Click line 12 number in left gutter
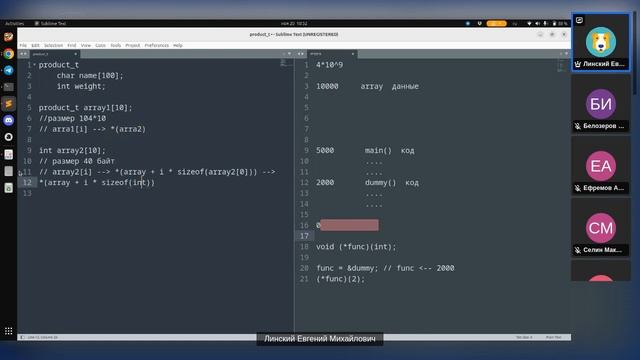640x360 pixels. click(x=27, y=182)
